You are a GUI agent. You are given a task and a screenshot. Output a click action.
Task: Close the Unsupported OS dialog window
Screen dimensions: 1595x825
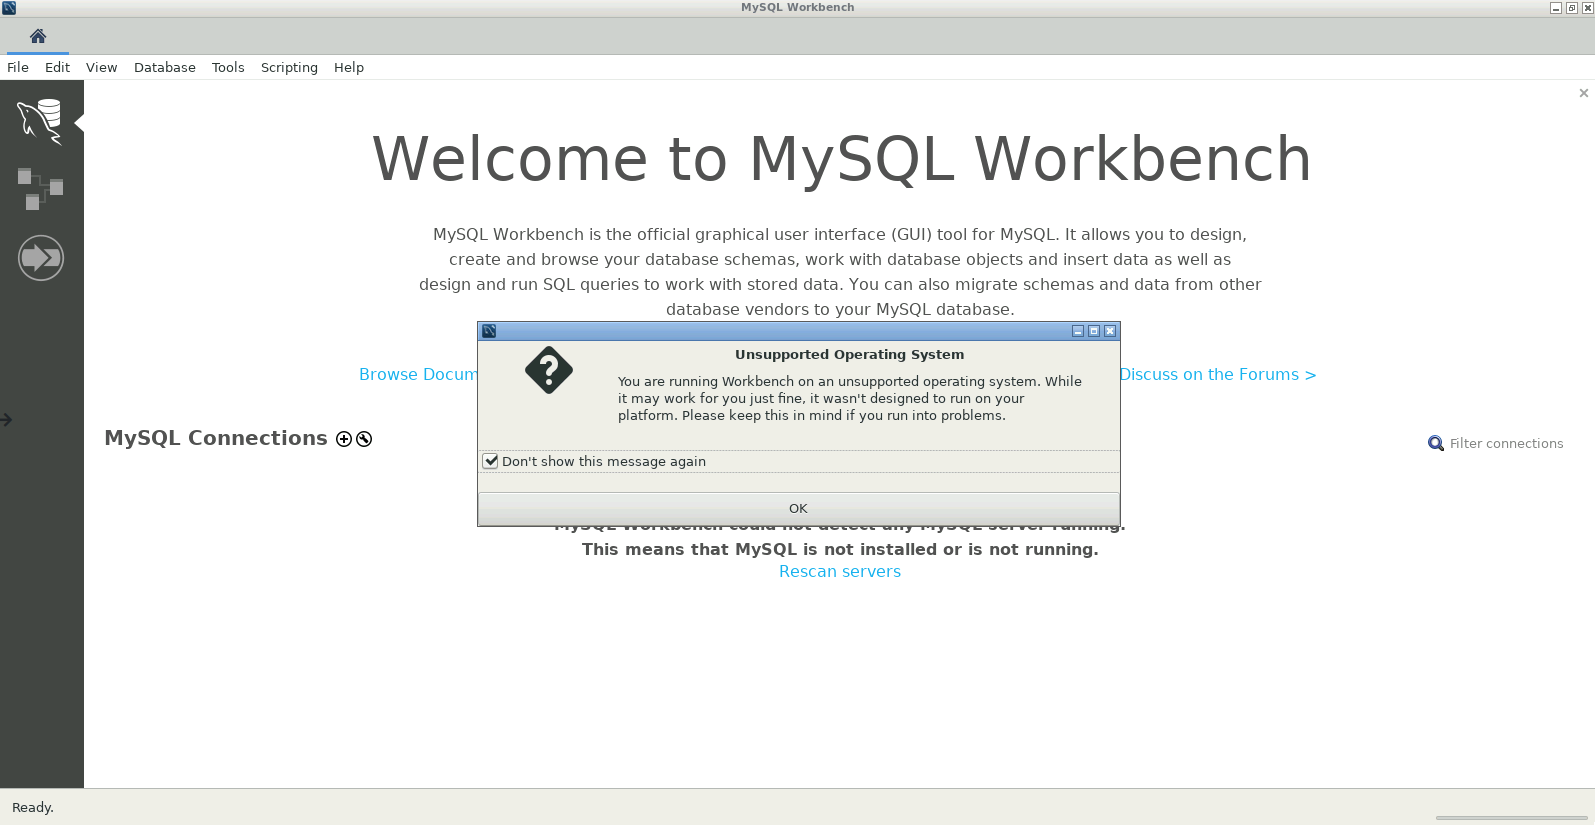[1110, 331]
